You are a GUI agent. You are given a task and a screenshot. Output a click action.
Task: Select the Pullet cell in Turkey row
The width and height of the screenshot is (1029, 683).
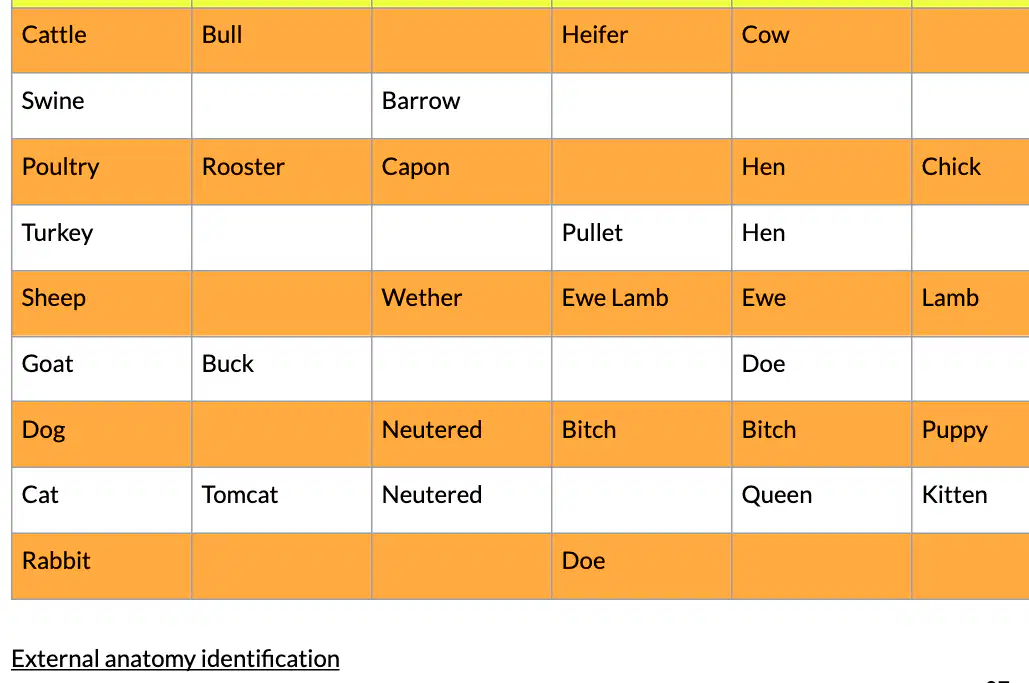[641, 238]
